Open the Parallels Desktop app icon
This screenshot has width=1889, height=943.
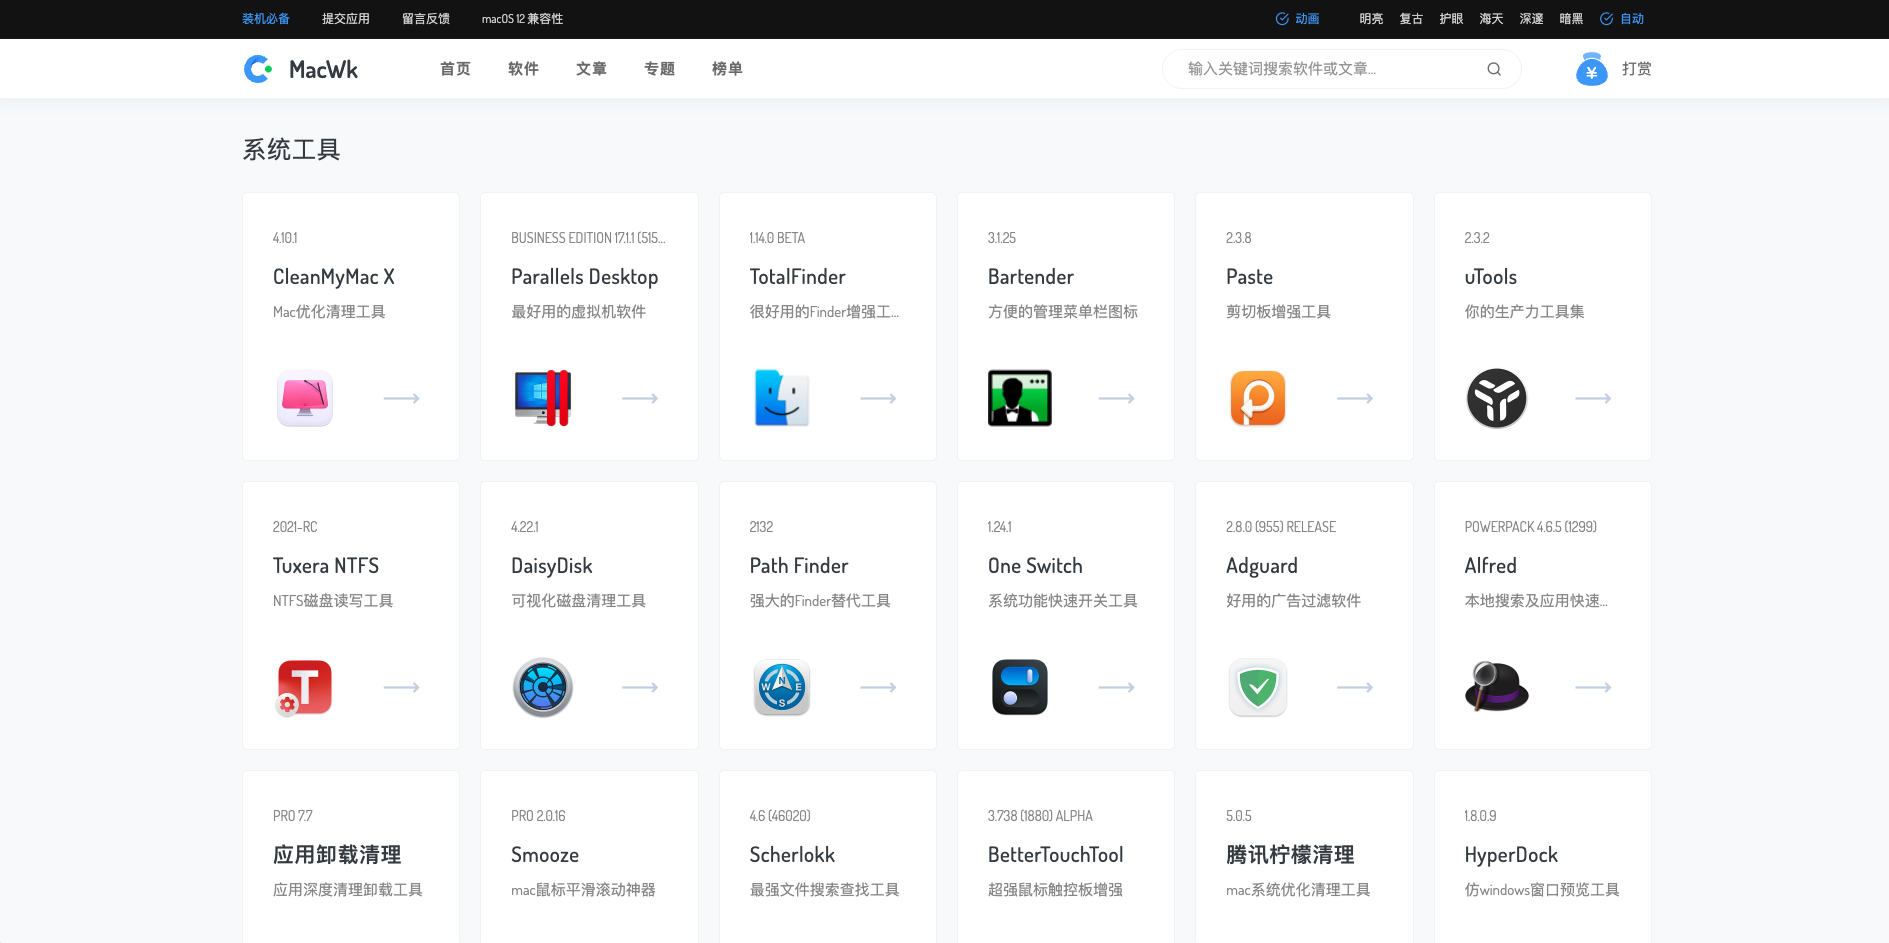543,398
